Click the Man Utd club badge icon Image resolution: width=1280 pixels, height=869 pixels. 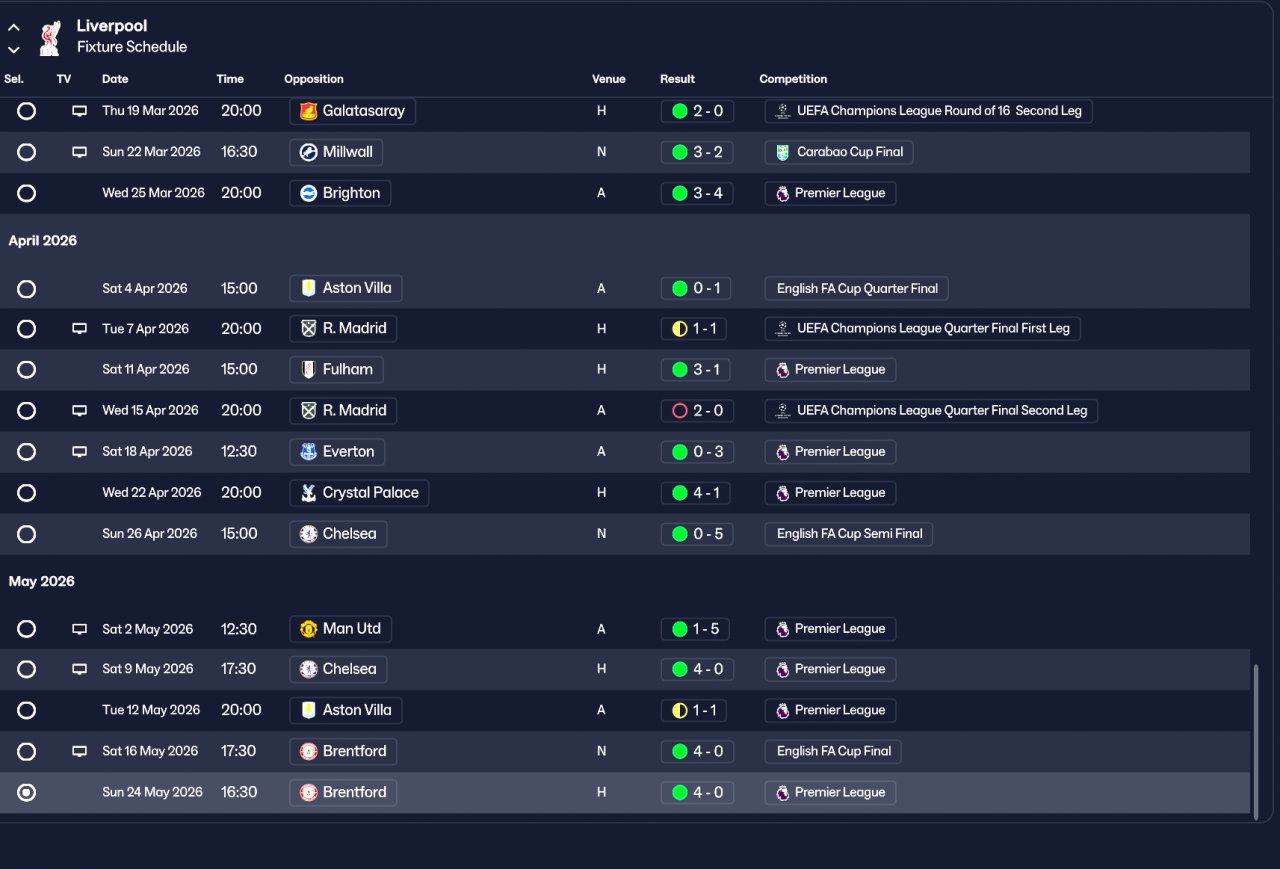tap(309, 629)
